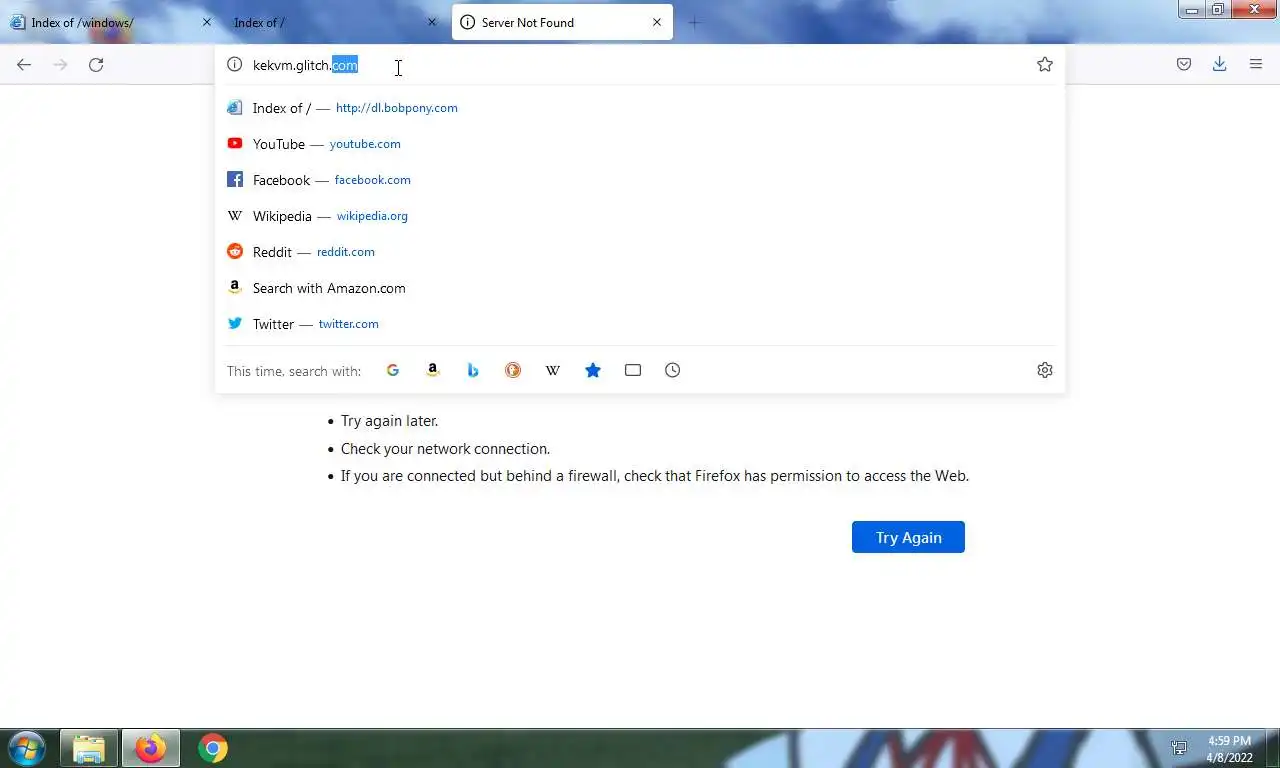Switch to the Index of / tab

[x=335, y=22]
